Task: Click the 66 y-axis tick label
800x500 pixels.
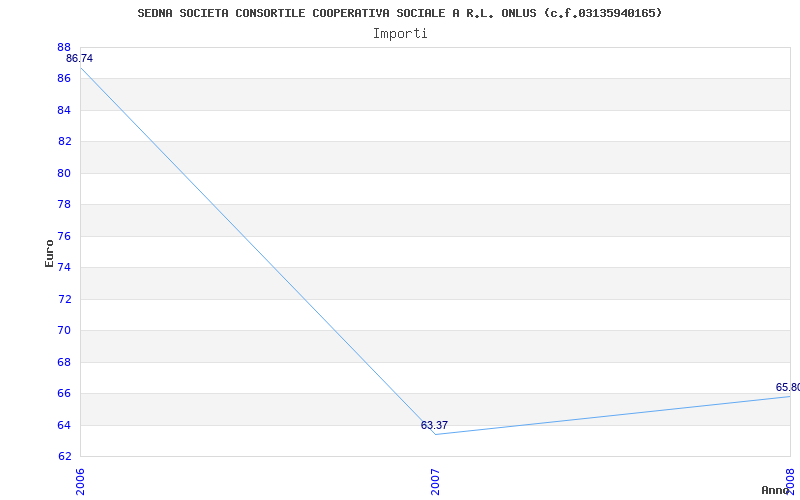Action: tap(64, 393)
